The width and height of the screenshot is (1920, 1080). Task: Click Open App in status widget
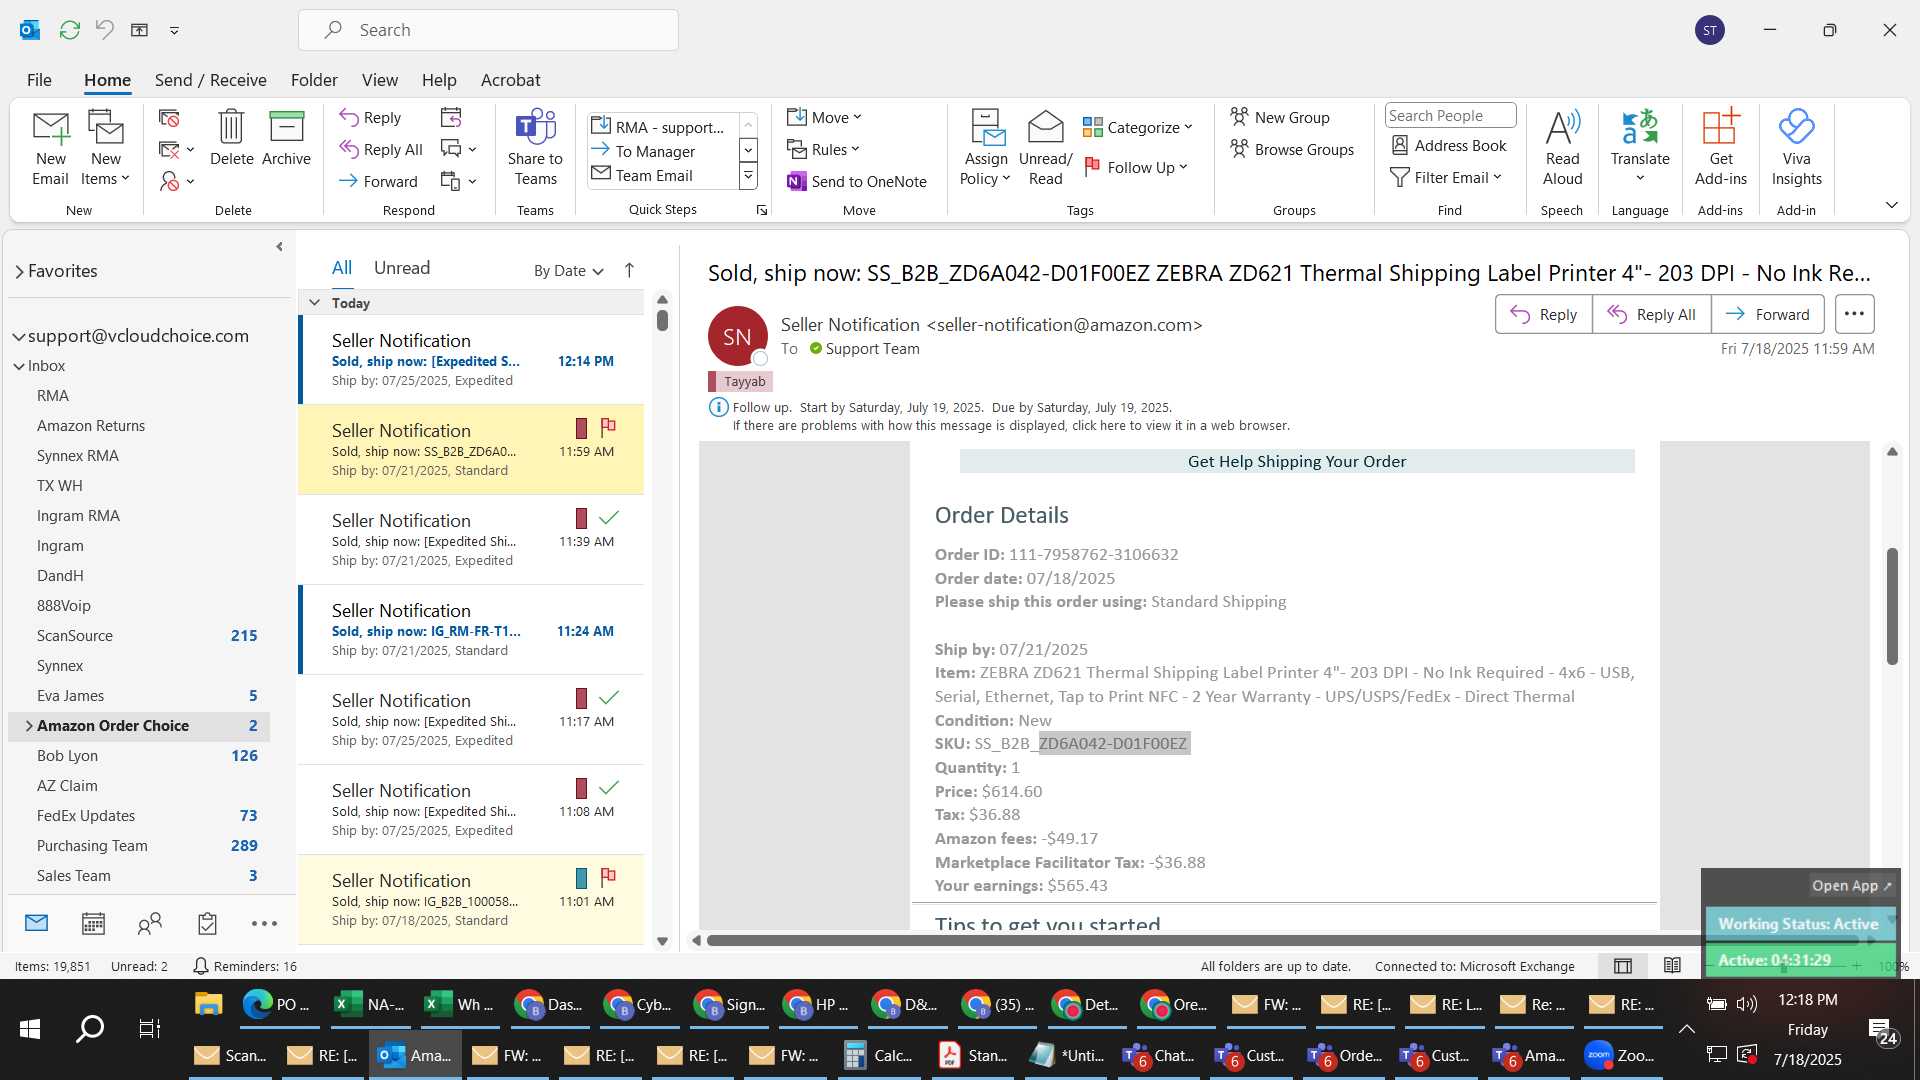click(1851, 885)
